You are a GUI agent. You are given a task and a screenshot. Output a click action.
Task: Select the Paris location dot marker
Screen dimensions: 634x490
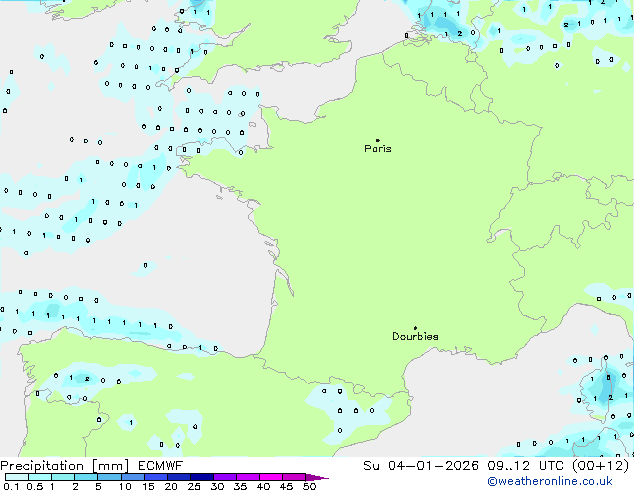378,140
